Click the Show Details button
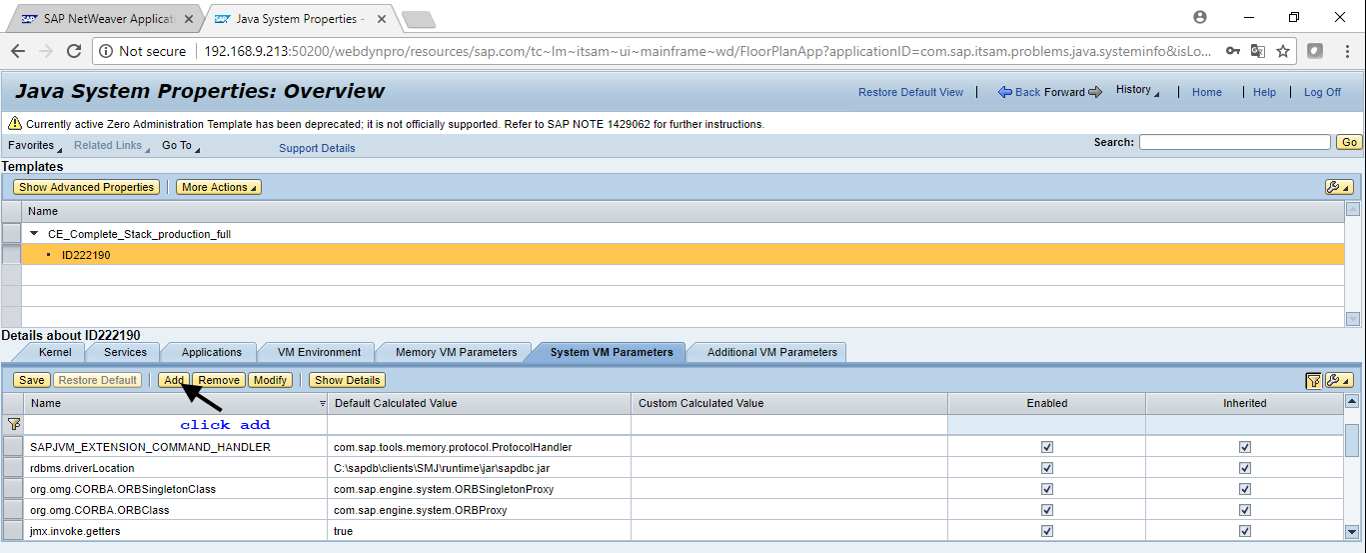This screenshot has height=553, width=1366. (x=347, y=380)
